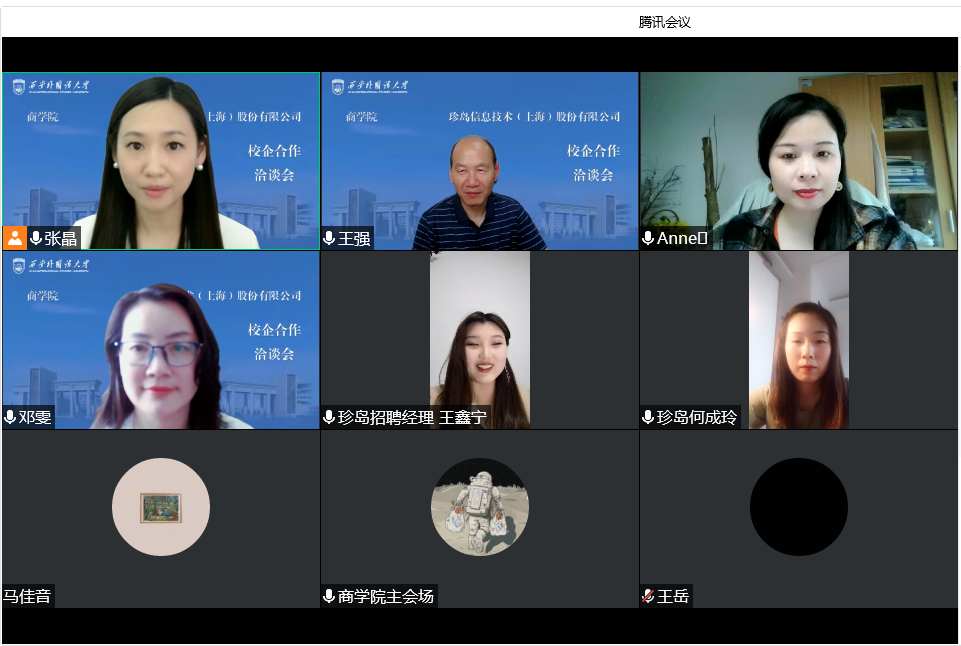The image size is (961, 646).
Task: Click the 张晶 name label
Action: pyautogui.click(x=60, y=238)
